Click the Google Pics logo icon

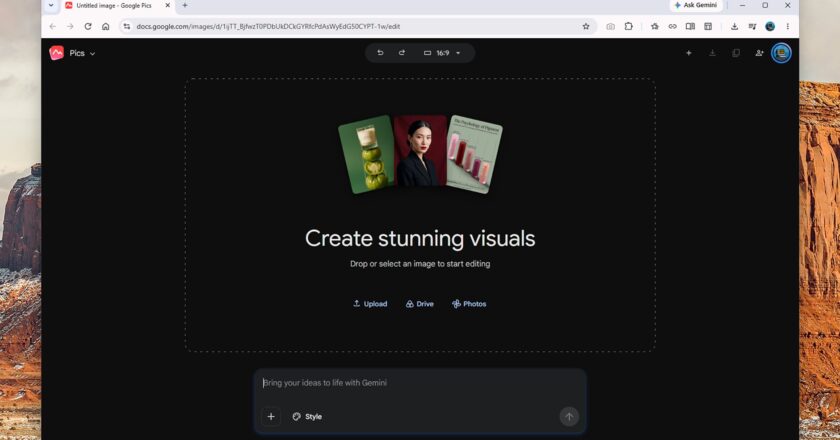[56, 53]
